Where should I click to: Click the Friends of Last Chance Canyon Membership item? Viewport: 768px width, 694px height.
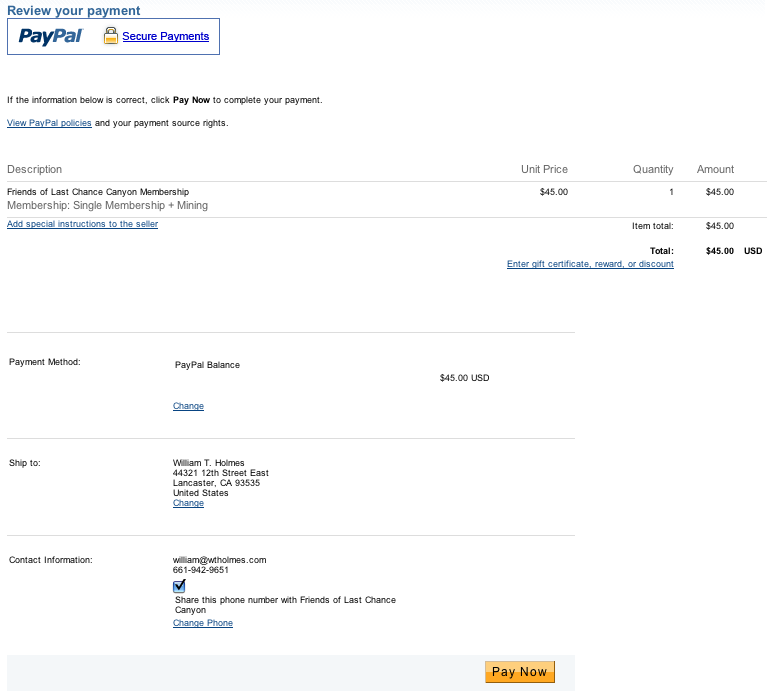click(98, 191)
